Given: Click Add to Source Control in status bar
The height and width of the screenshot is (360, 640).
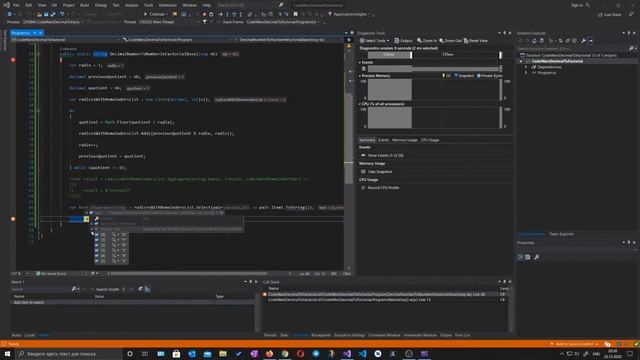Looking at the screenshot, I should tap(574, 344).
